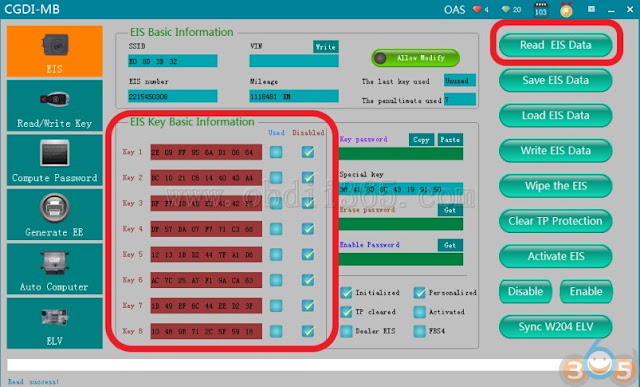Check the Used box for Key 5
Image resolution: width=640 pixels, height=387 pixels.
(x=276, y=254)
